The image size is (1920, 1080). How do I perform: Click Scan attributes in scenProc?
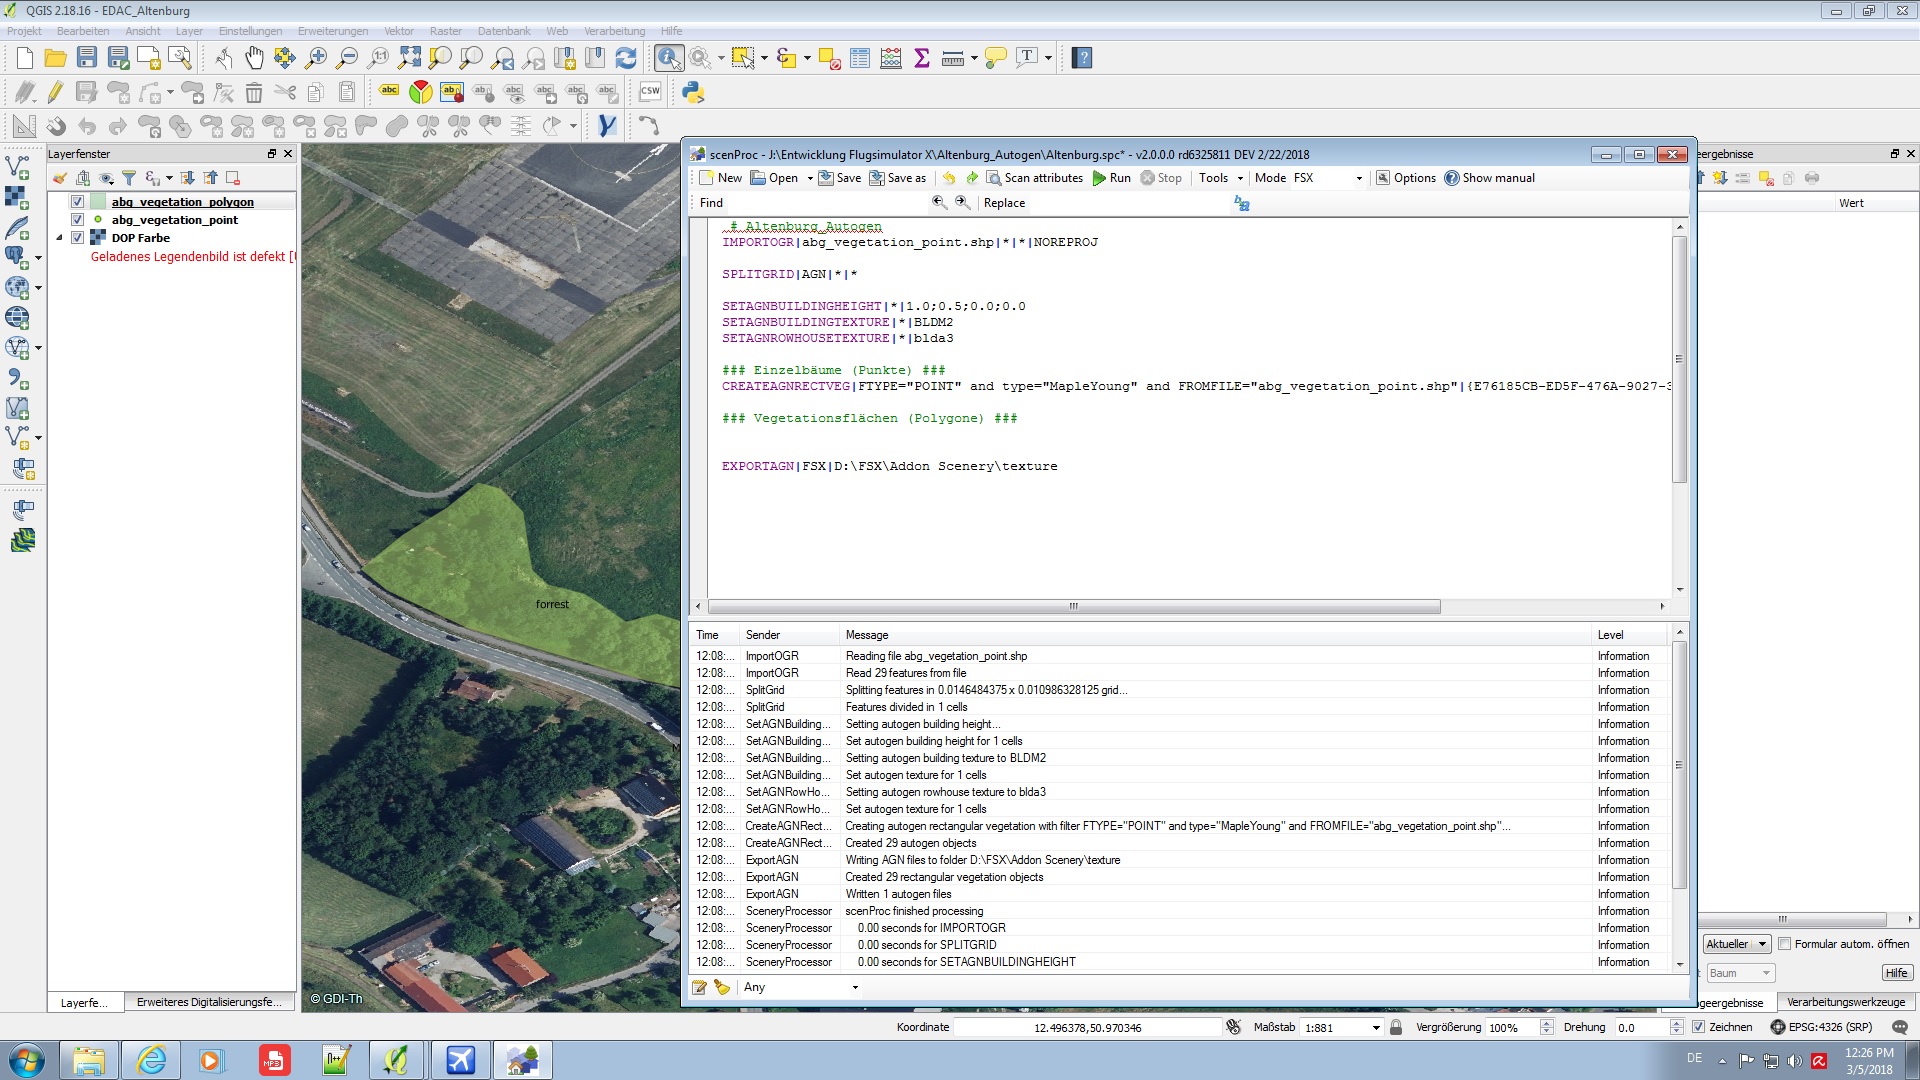point(1034,178)
